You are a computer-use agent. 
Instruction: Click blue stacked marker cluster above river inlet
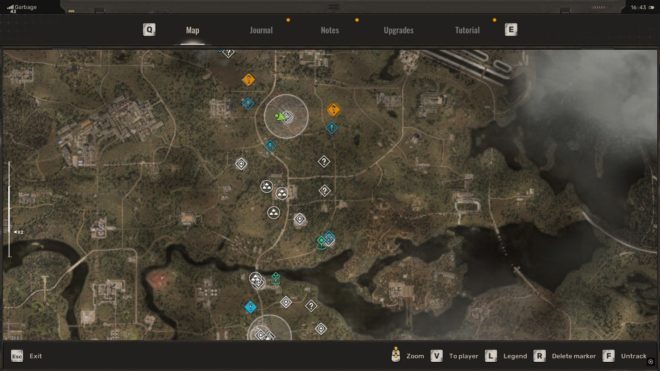pos(329,238)
